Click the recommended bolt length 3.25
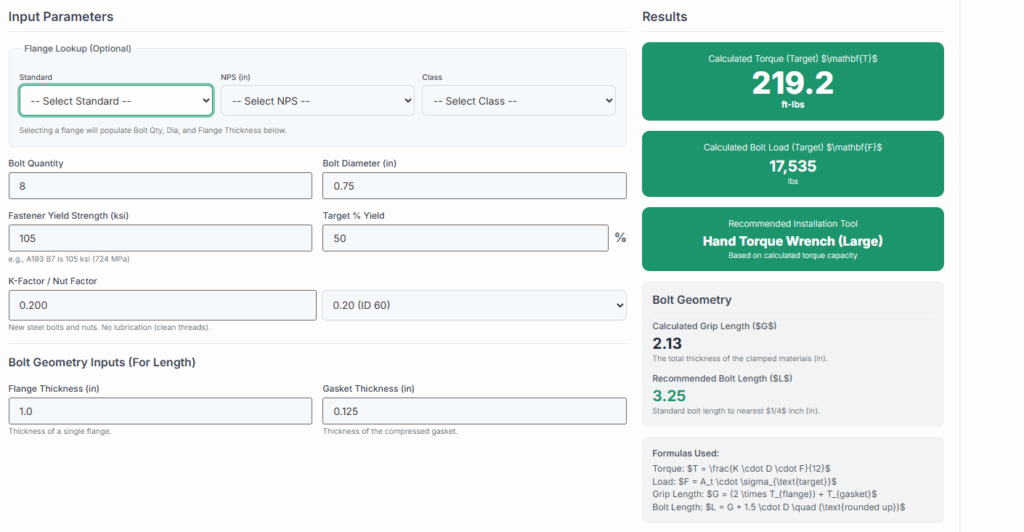The width and height of the screenshot is (1024, 532). click(x=669, y=396)
